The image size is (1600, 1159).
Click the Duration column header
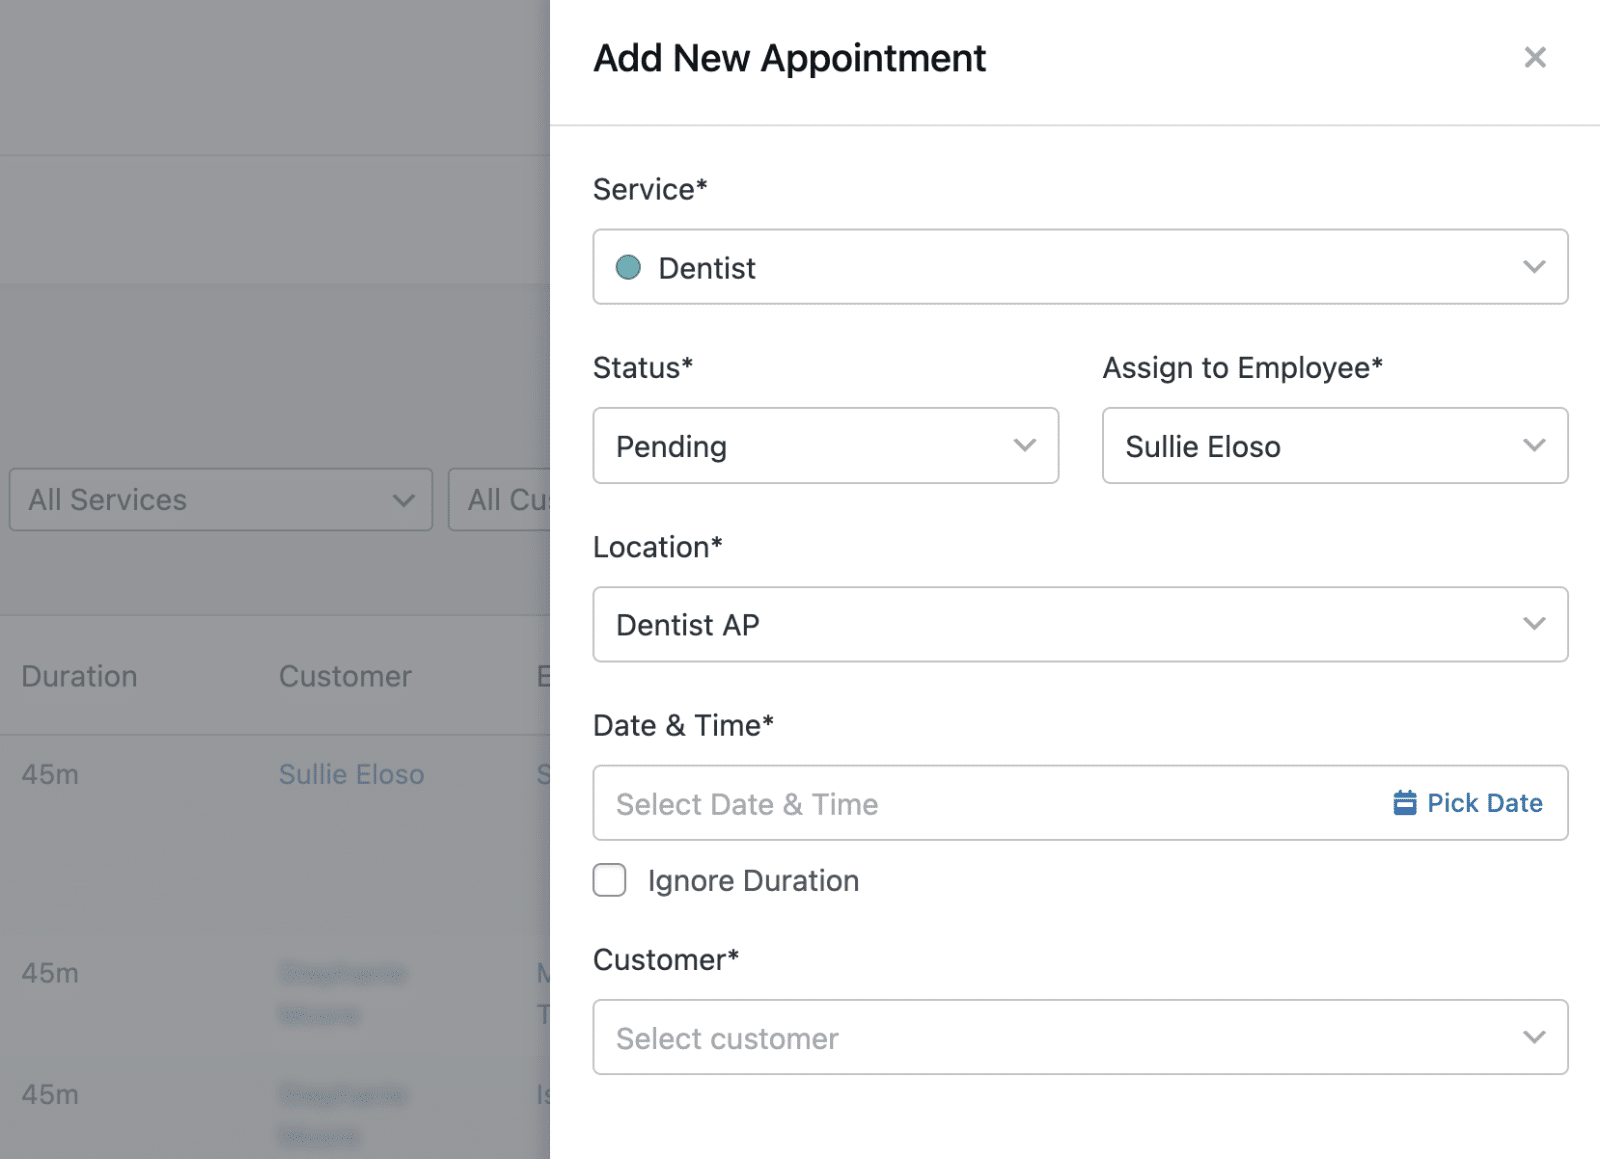(79, 676)
